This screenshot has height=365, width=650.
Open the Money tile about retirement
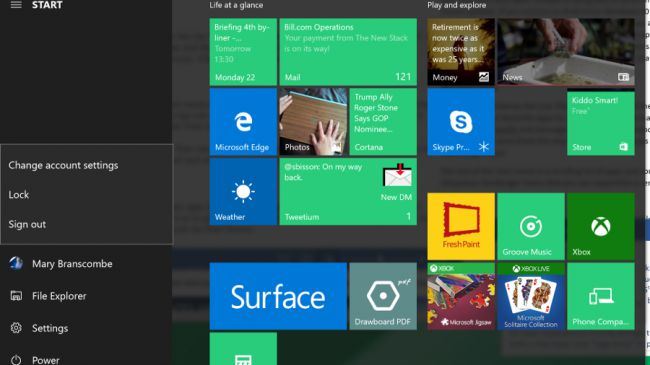coord(461,52)
